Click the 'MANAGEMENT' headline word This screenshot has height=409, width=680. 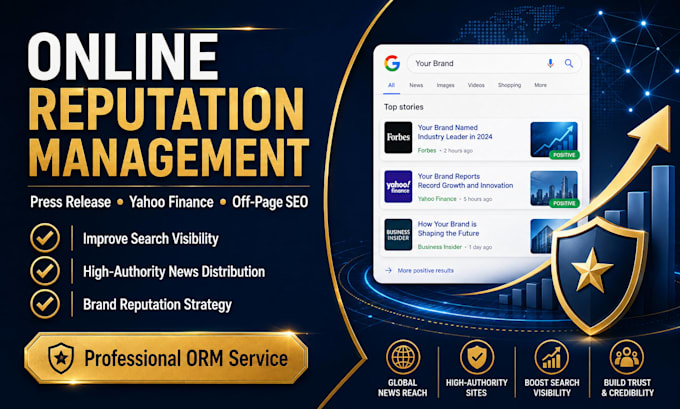pos(169,157)
